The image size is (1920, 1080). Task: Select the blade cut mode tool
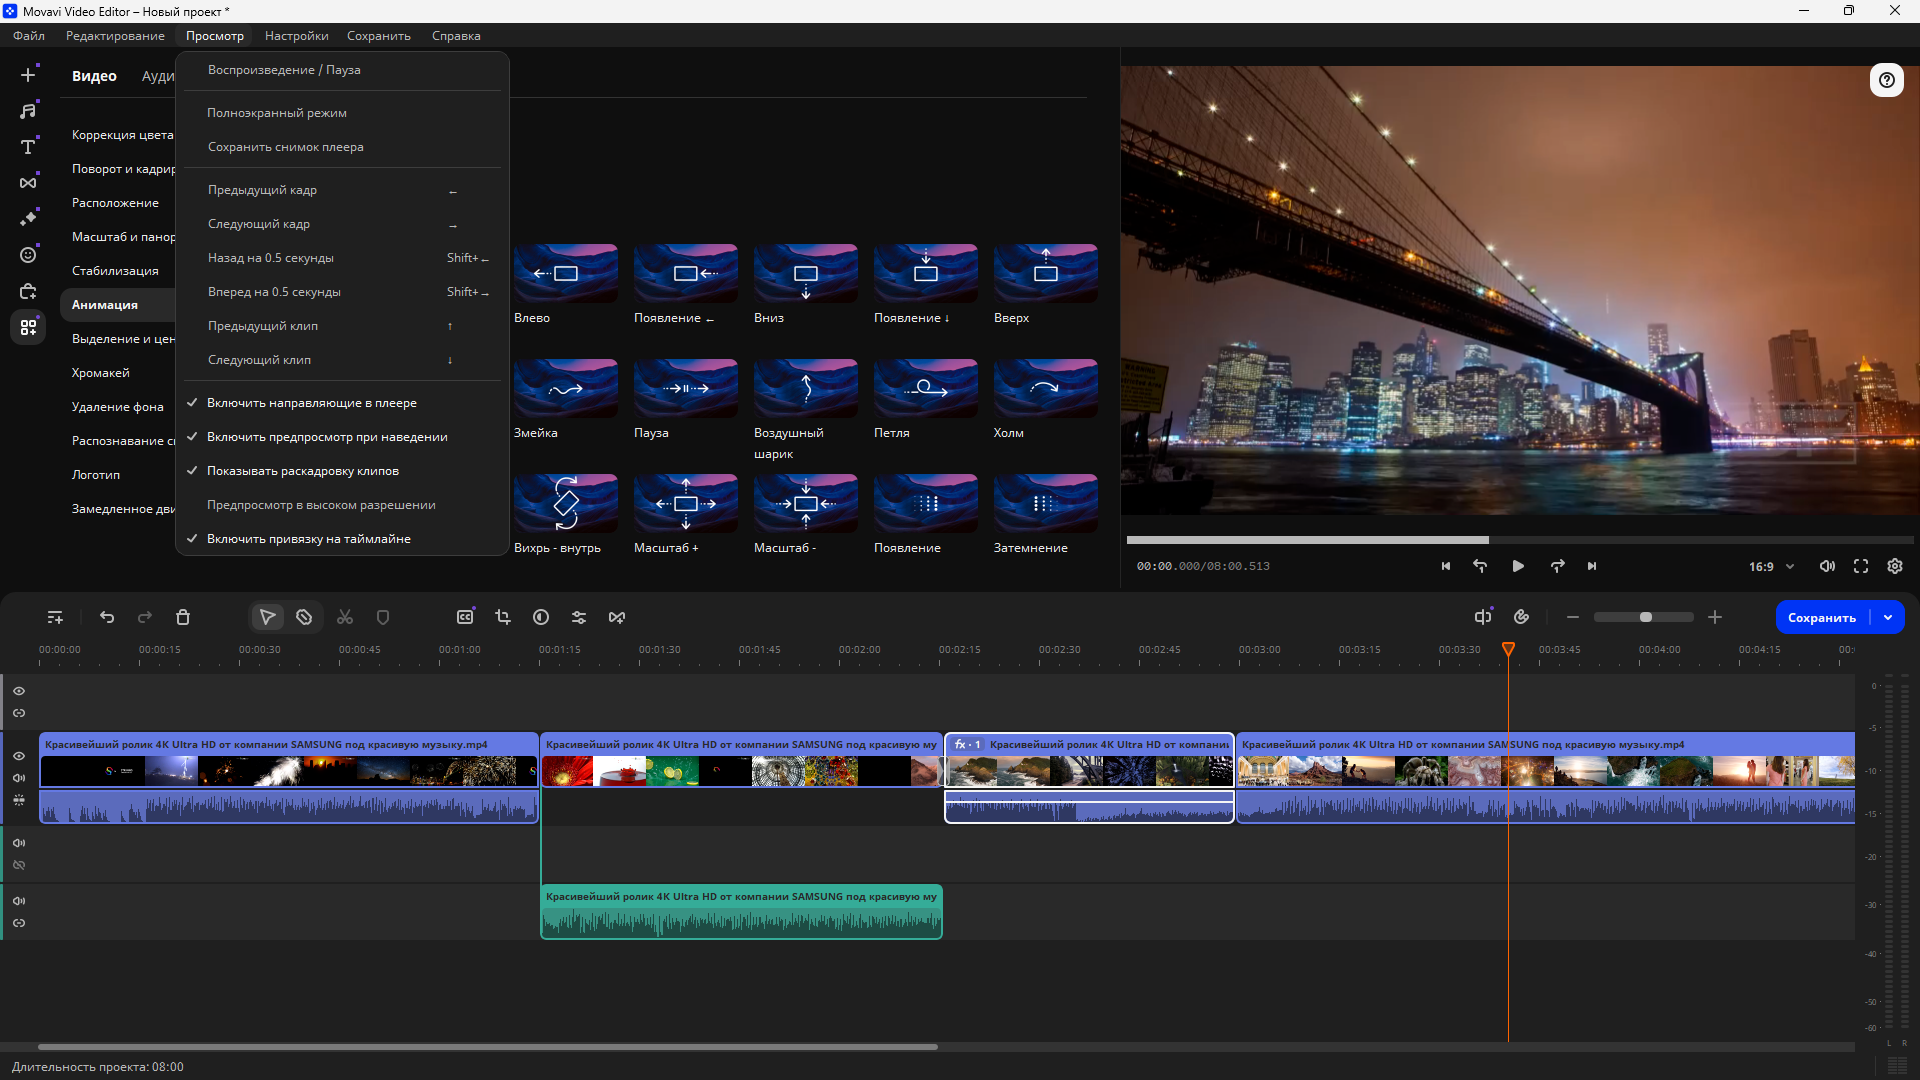[x=304, y=618]
